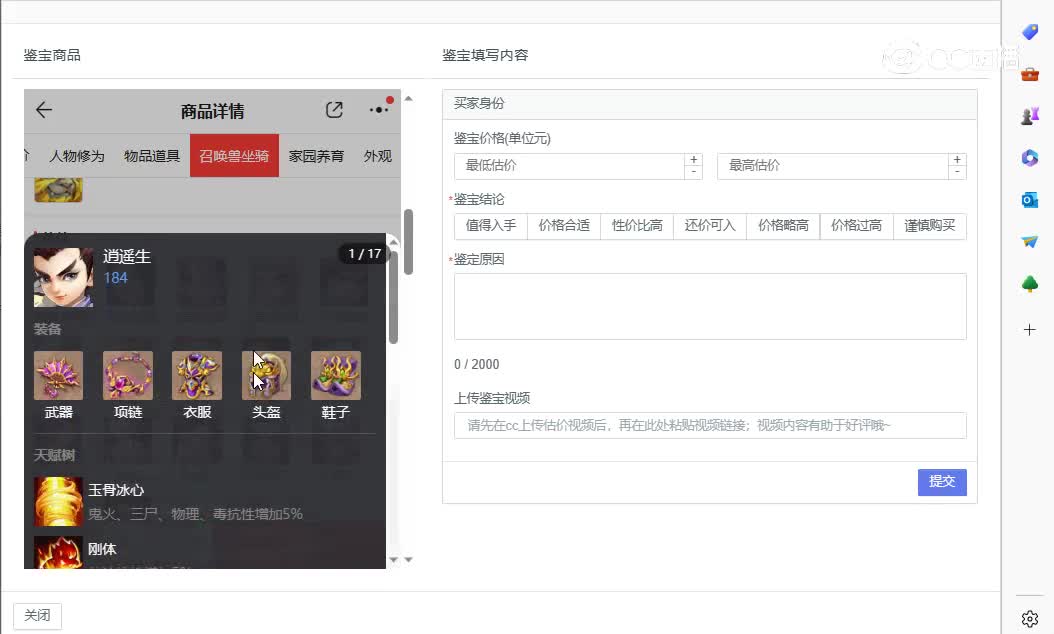Image resolution: width=1054 pixels, height=634 pixels.
Task: Open Outlook in browser sidebar
Action: (1030, 200)
